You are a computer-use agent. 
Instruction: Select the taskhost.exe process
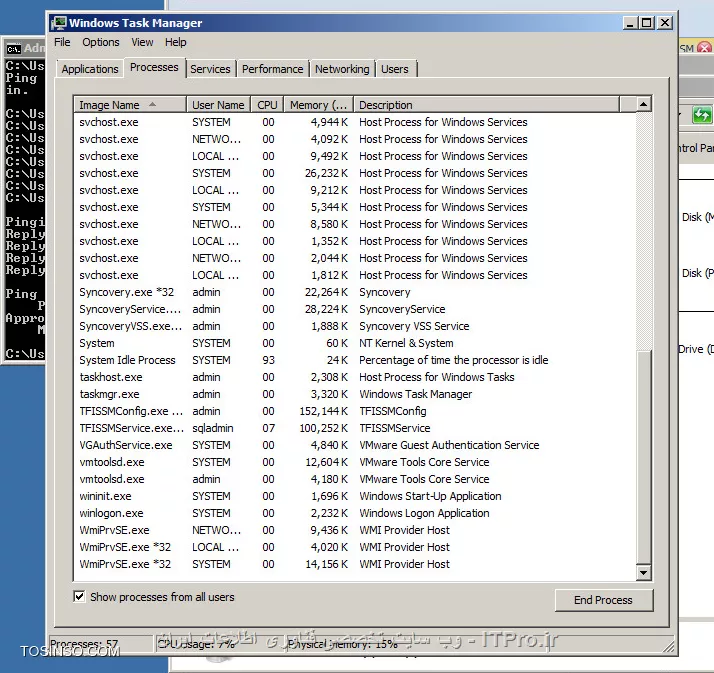coord(354,377)
